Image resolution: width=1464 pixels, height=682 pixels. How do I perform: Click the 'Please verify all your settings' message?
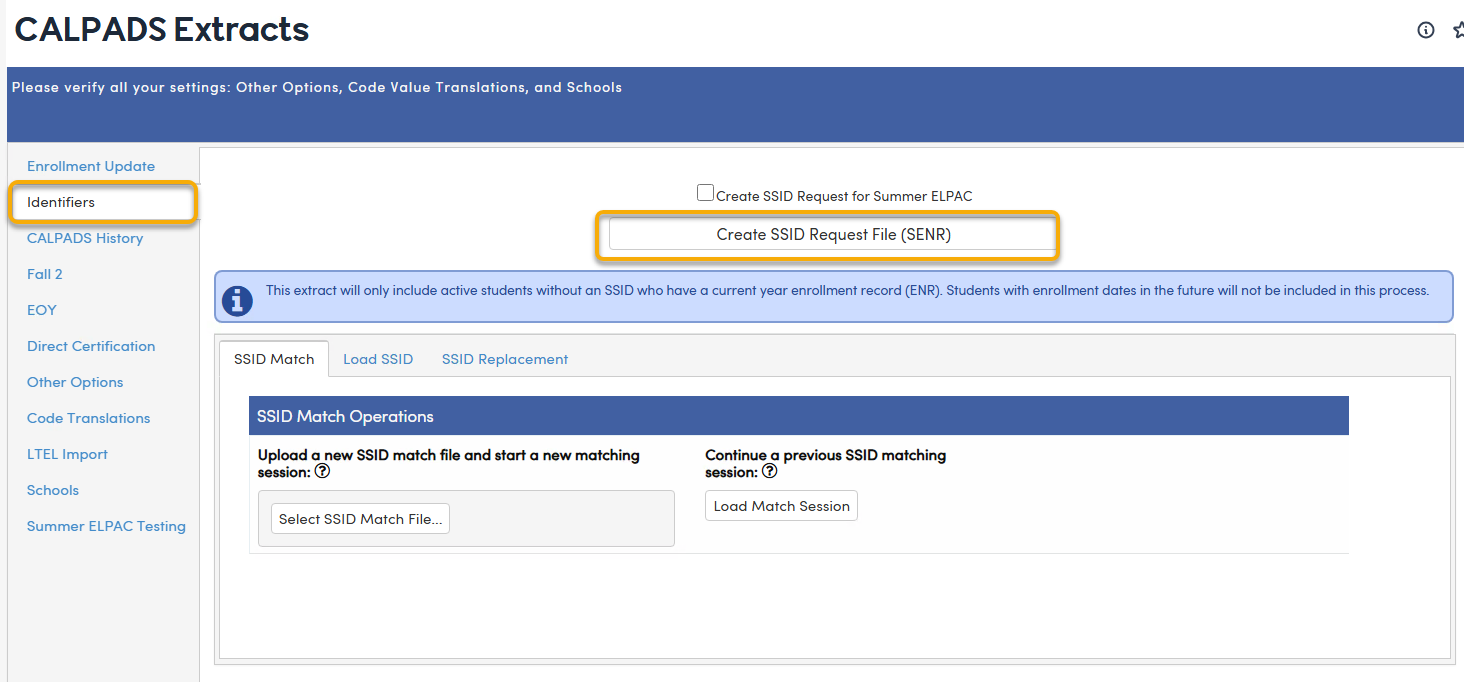317,88
